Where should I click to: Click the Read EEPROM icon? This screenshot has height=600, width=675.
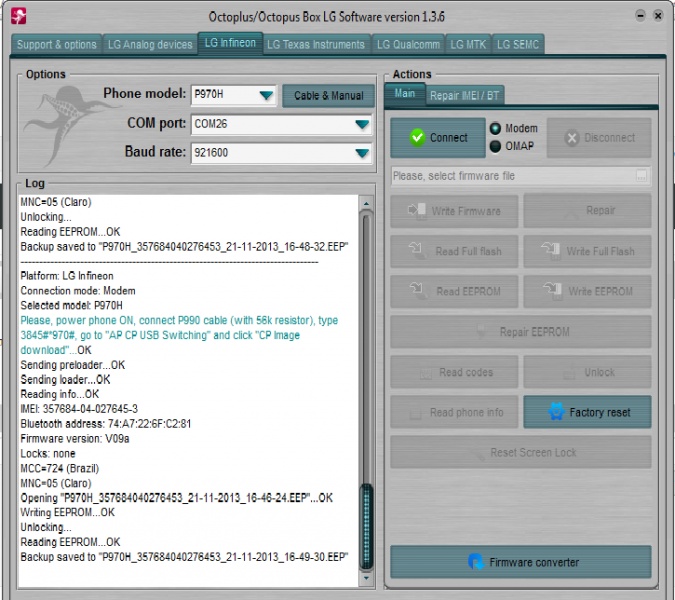coord(418,291)
